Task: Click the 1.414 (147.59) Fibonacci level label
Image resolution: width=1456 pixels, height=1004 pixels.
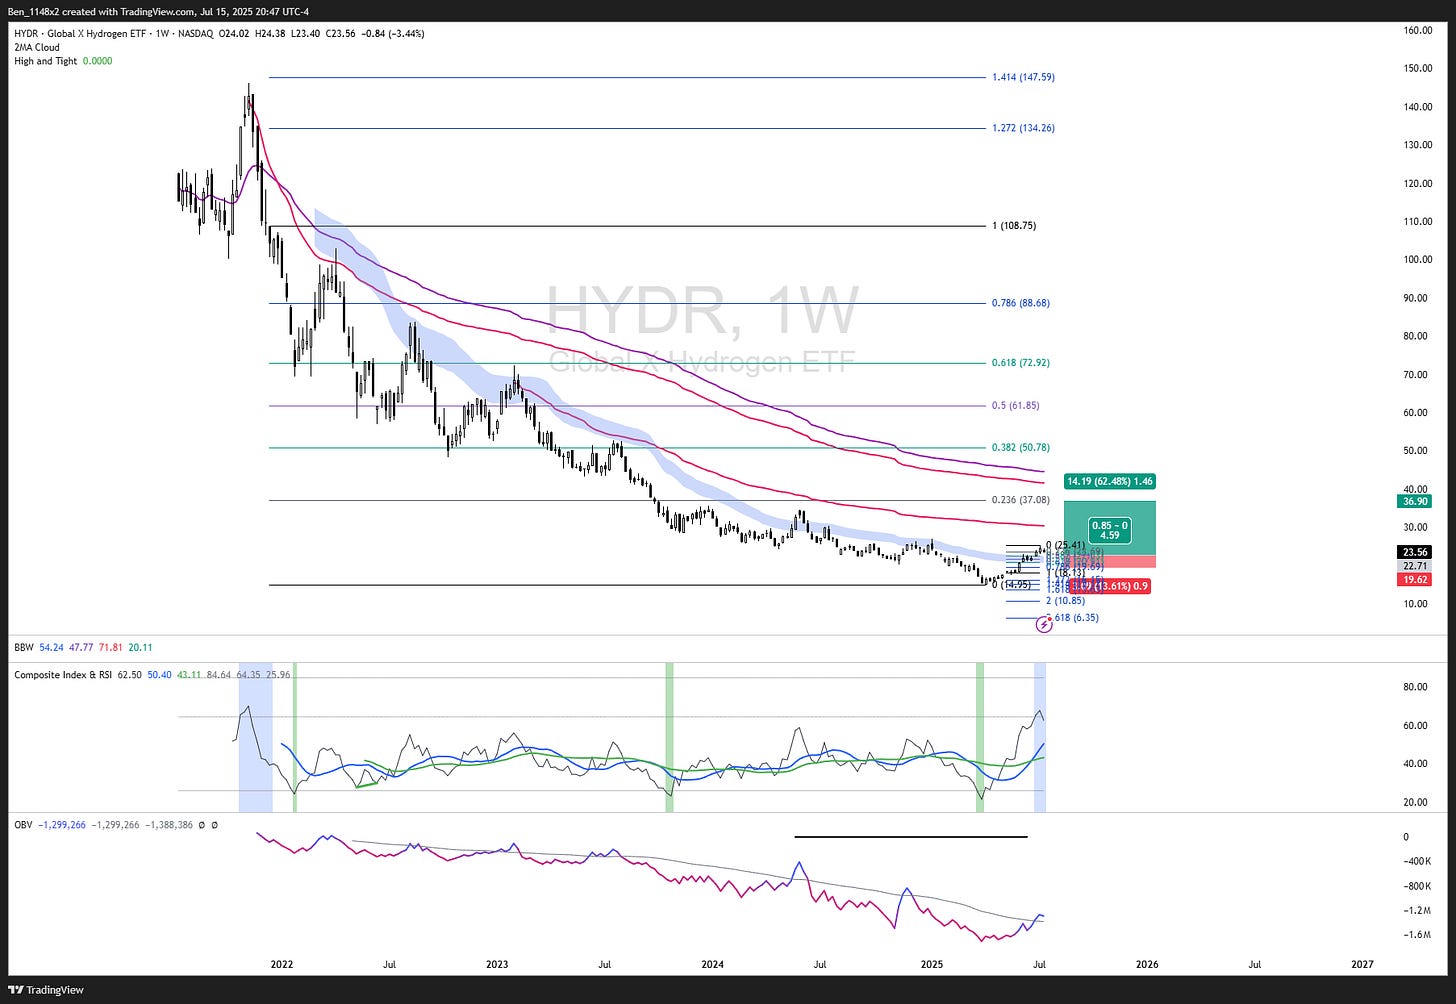Action: click(x=1023, y=77)
